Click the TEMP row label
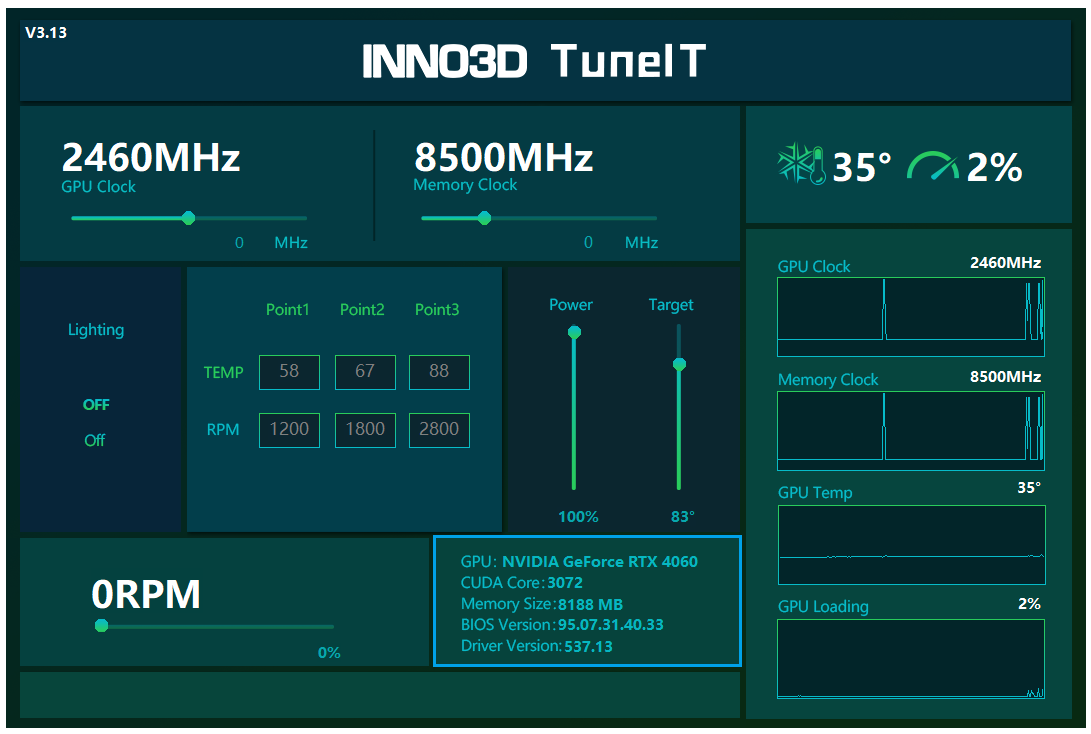The height and width of the screenshot is (734, 1091). (x=223, y=372)
